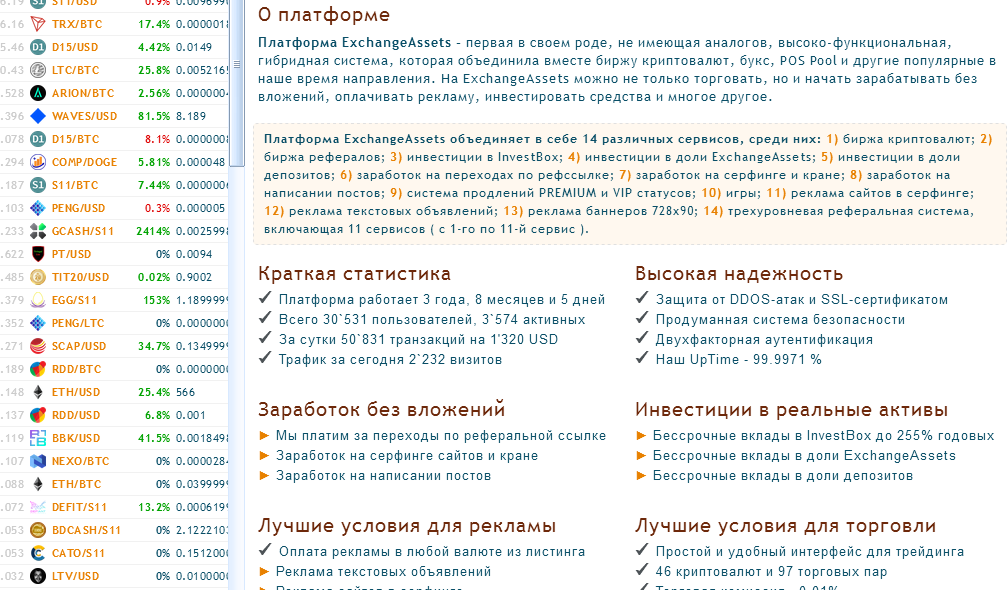Click the pairs list scrollbar thumb
The image size is (1007, 590).
(x=237, y=83)
